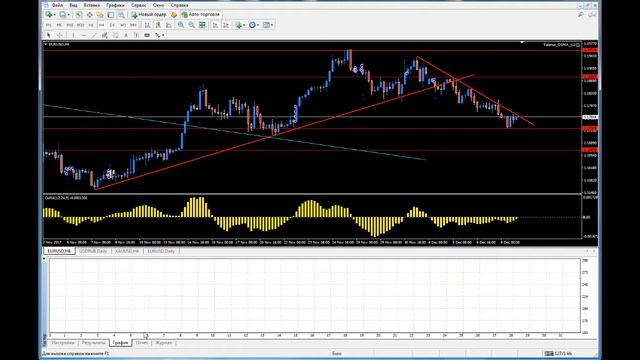Screen dimensions: 640x360
Task: Toggle the Navigator panel
Action: tap(100, 15)
